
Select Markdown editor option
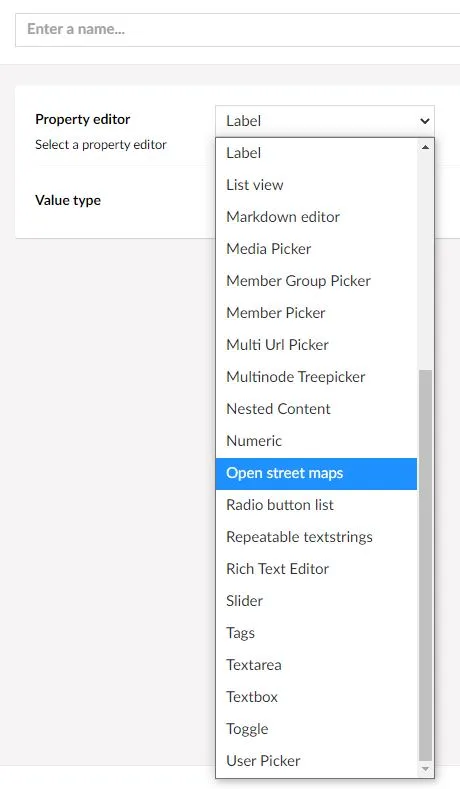coord(317,217)
